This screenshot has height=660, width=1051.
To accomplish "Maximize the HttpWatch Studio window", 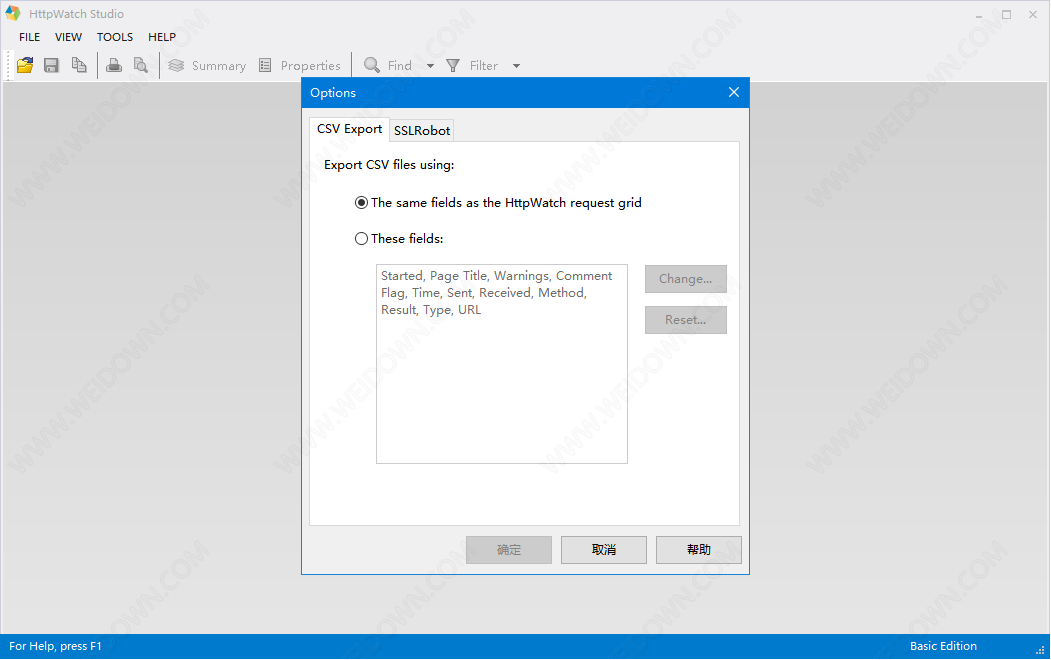I will 1006,14.
